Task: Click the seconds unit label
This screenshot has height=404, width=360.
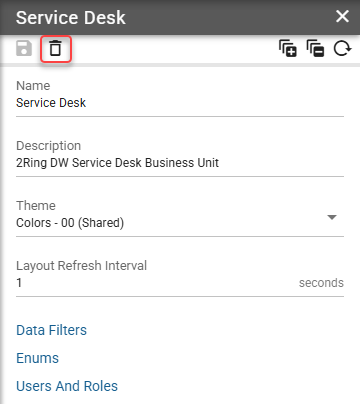Action: point(321,283)
